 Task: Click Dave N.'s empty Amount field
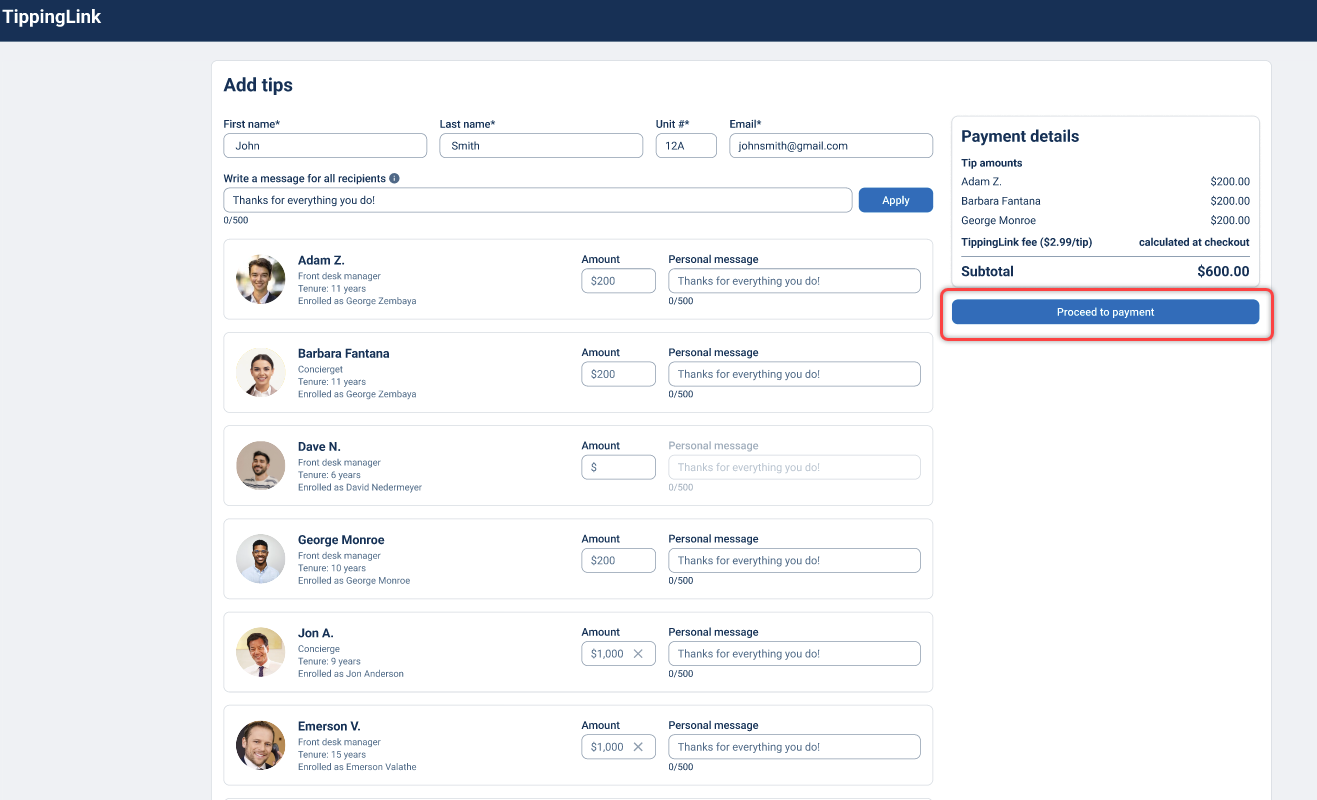point(618,467)
